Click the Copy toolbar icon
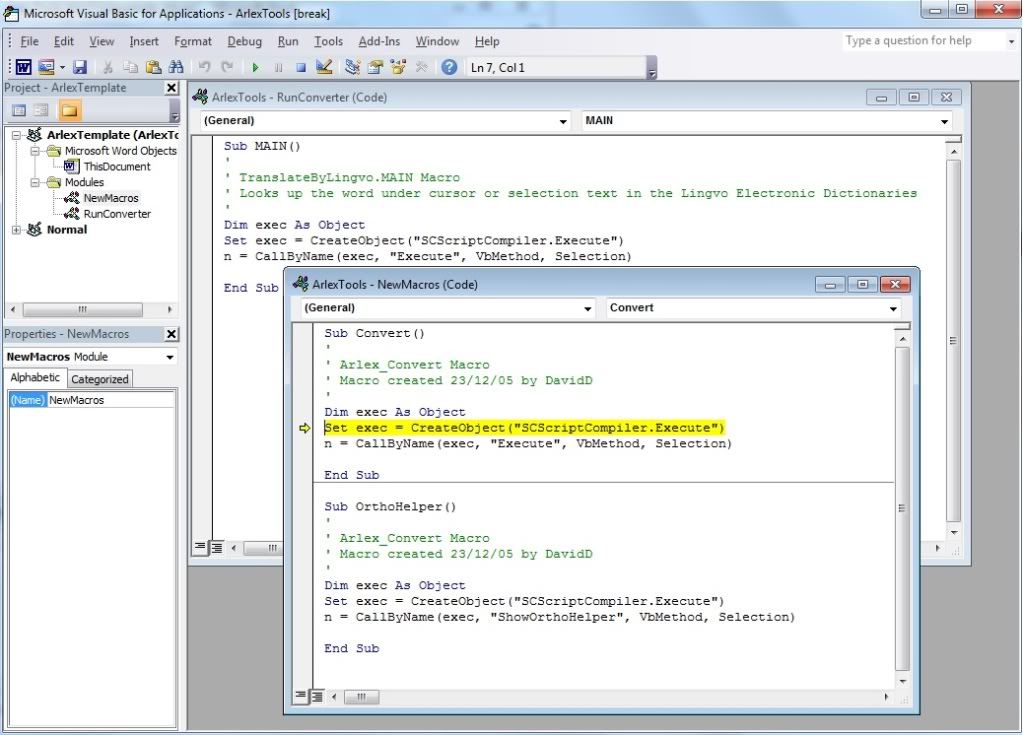This screenshot has height=735, width=1023. (x=130, y=67)
